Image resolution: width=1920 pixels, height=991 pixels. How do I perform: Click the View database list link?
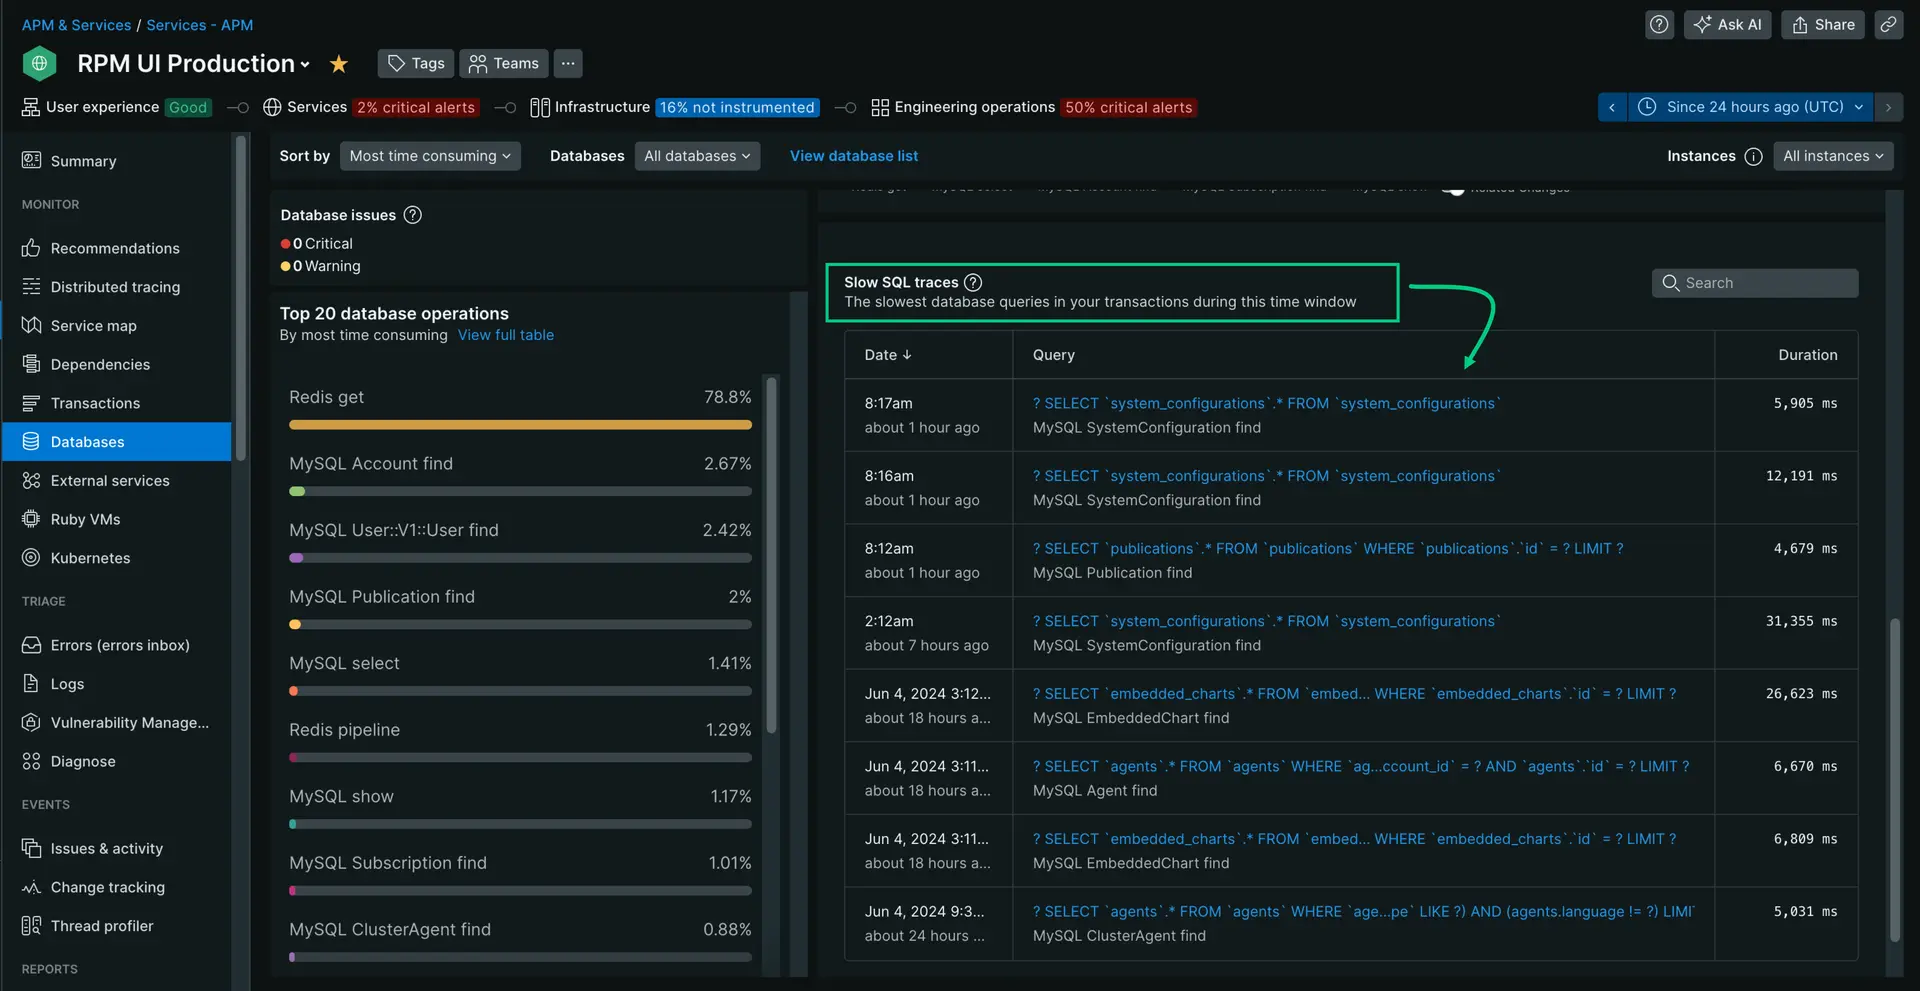pyautogui.click(x=853, y=156)
